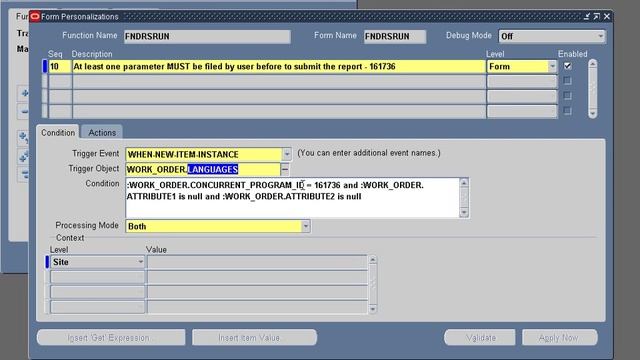The width and height of the screenshot is (640, 360).
Task: Tick Enabled checkbox in second rule row
Action: pyautogui.click(x=567, y=81)
